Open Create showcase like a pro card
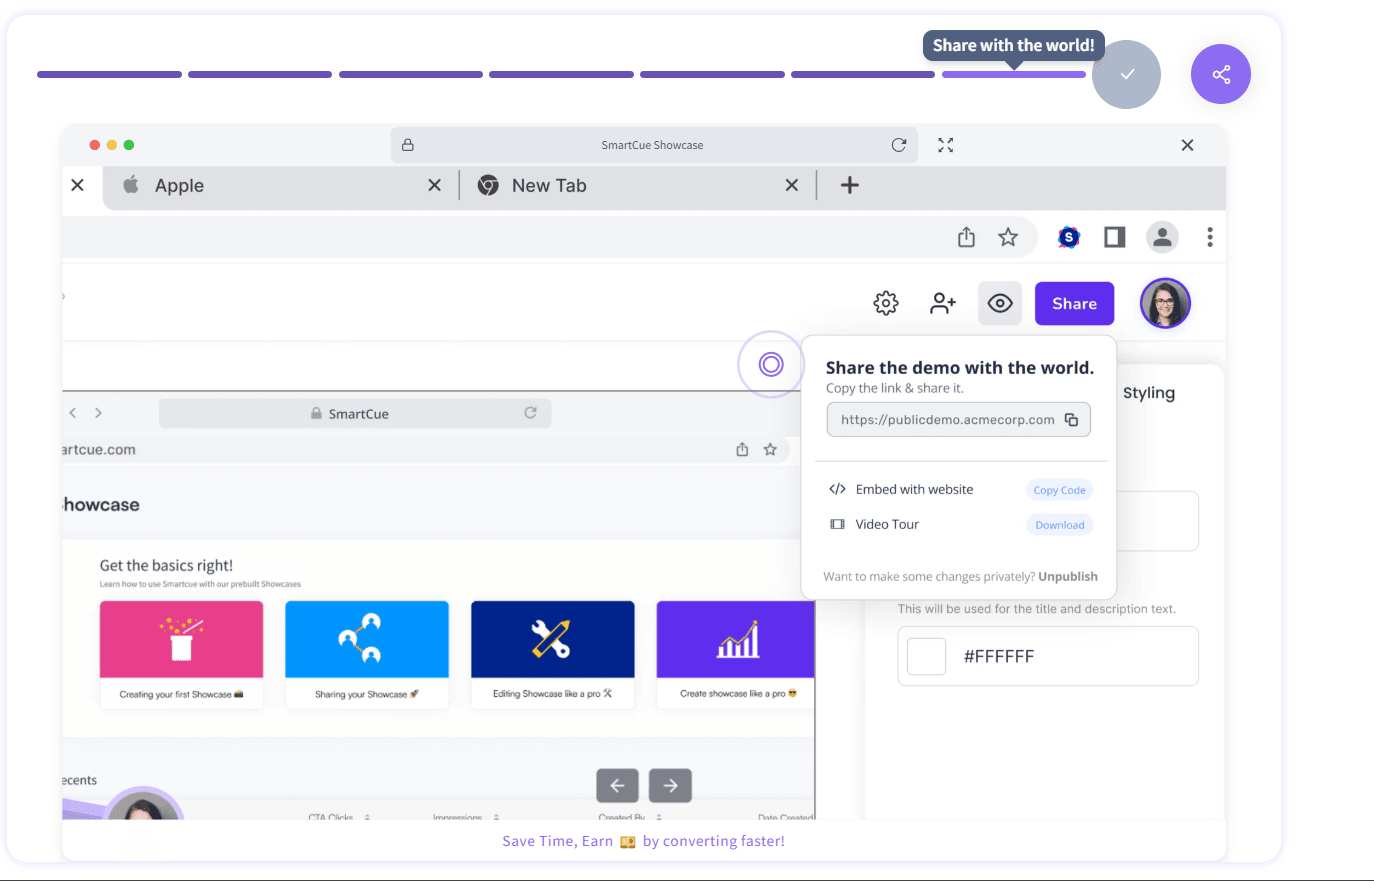 click(x=736, y=654)
